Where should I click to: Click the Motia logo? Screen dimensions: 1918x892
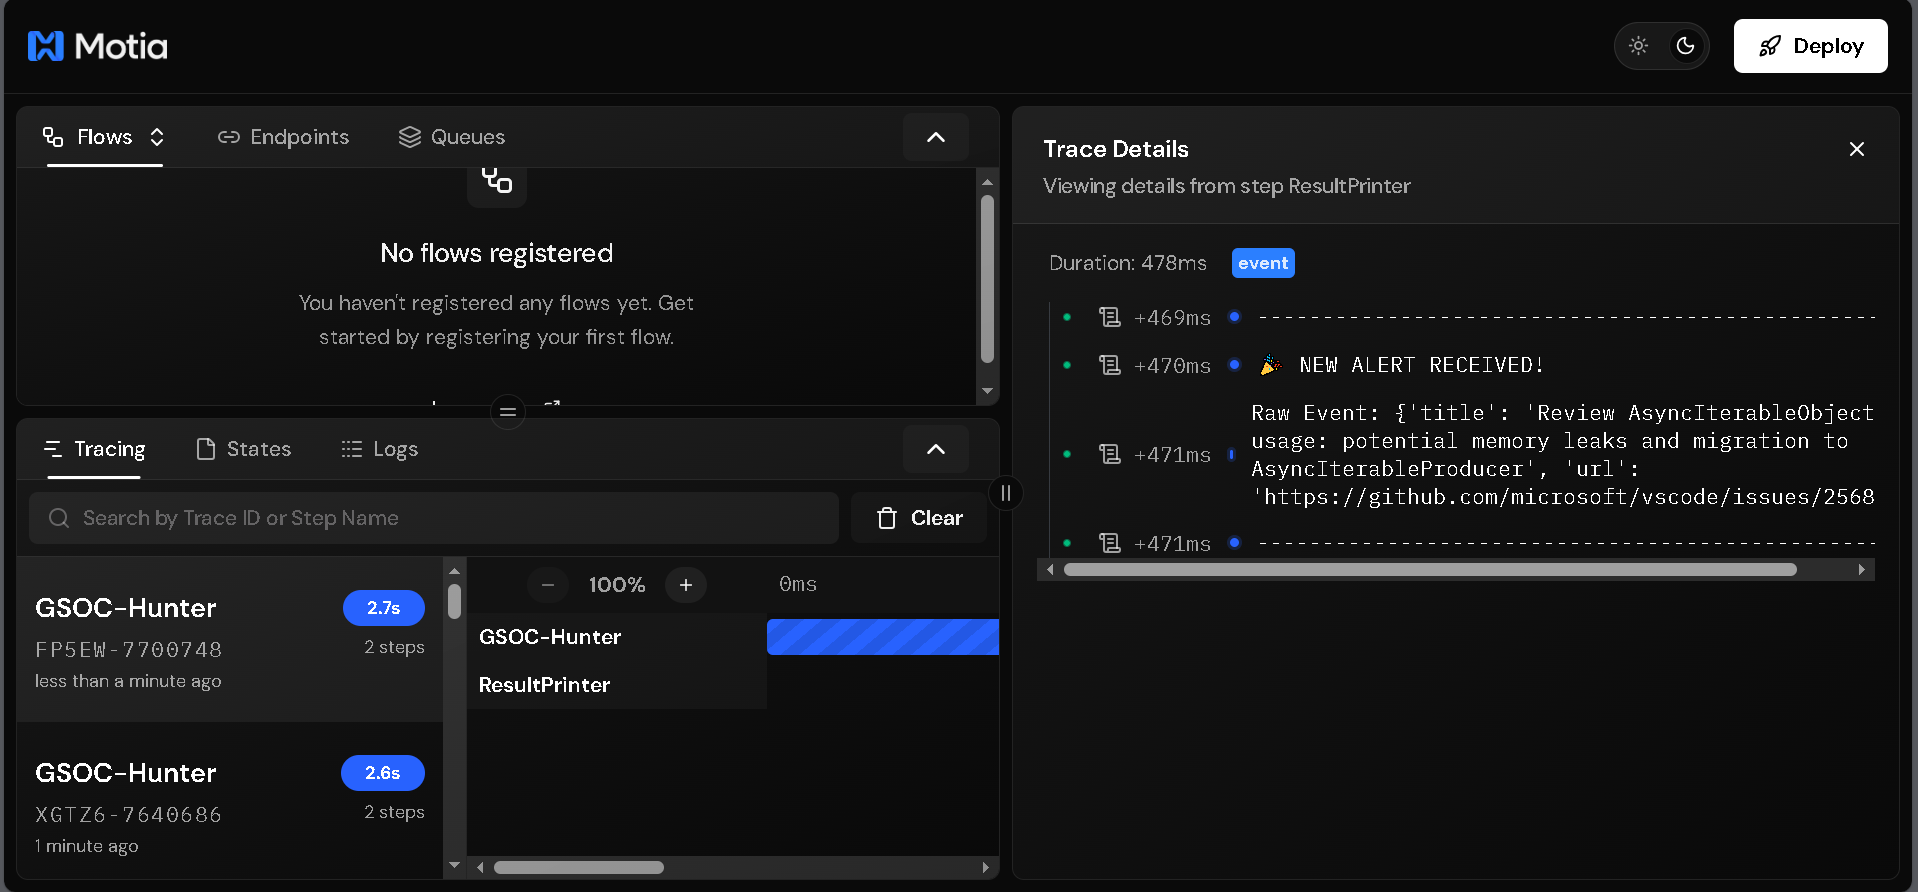pos(97,46)
